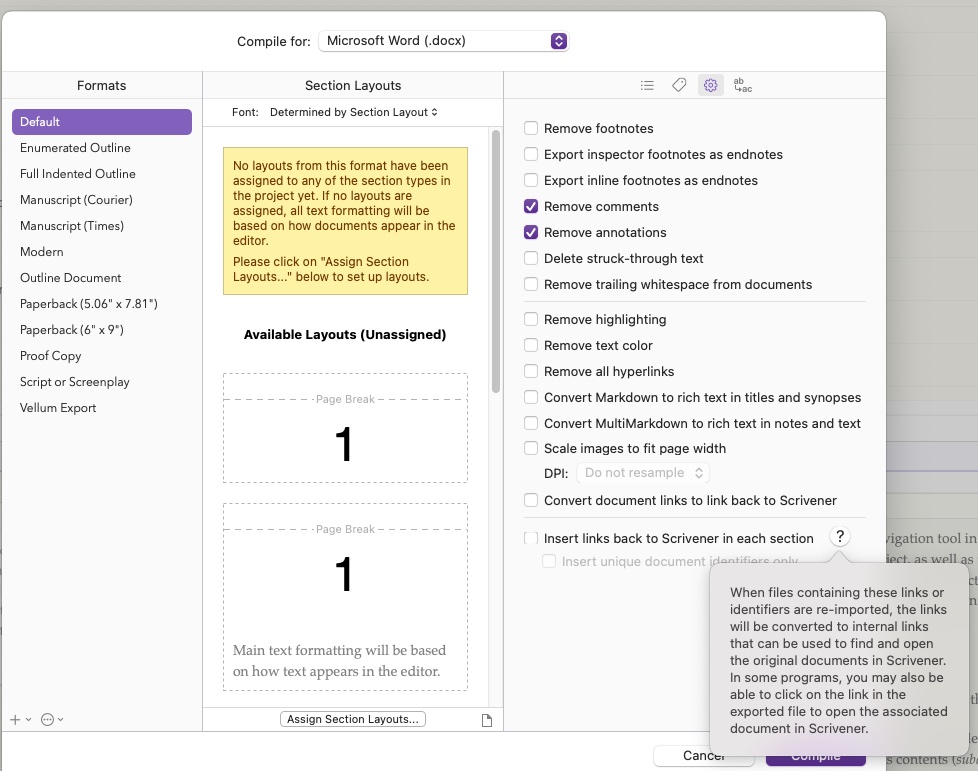Enable the Remove footnotes checkbox
Viewport: 978px width, 771px height.
point(531,128)
